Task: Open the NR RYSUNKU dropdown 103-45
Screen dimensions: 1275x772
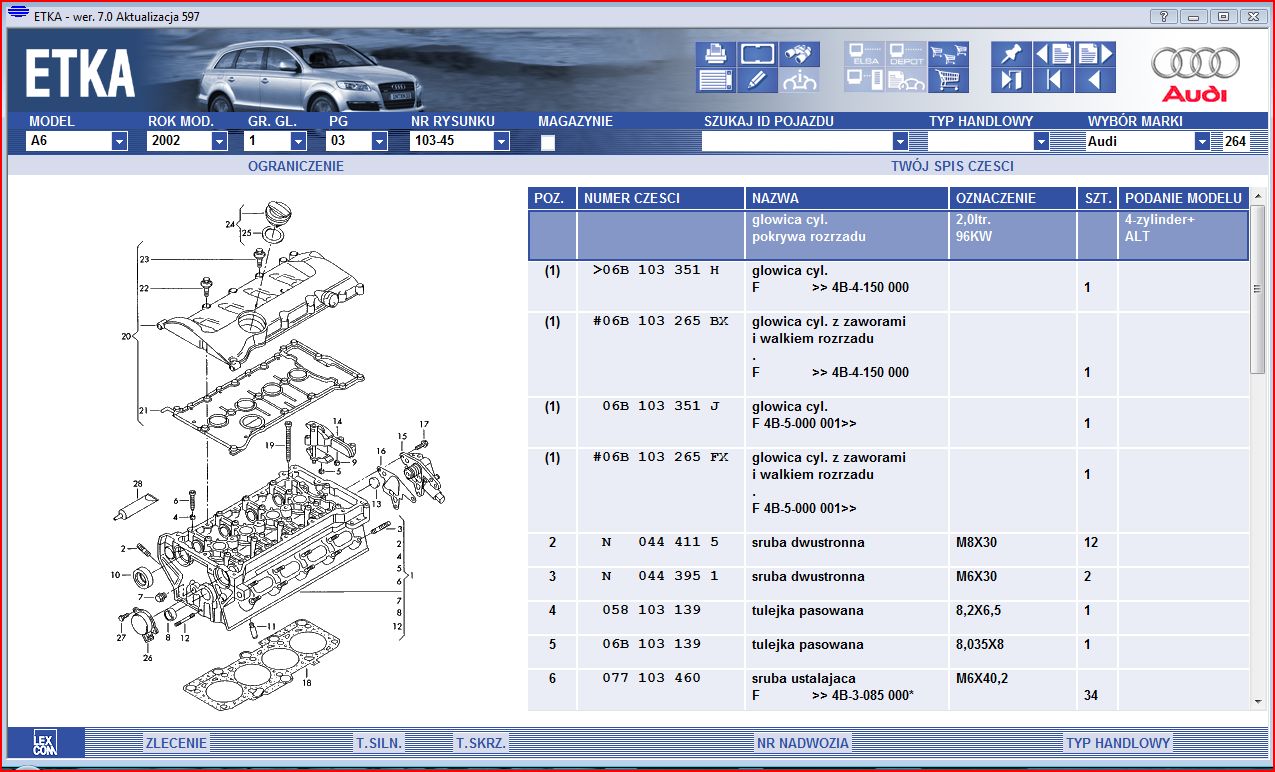Action: 501,142
